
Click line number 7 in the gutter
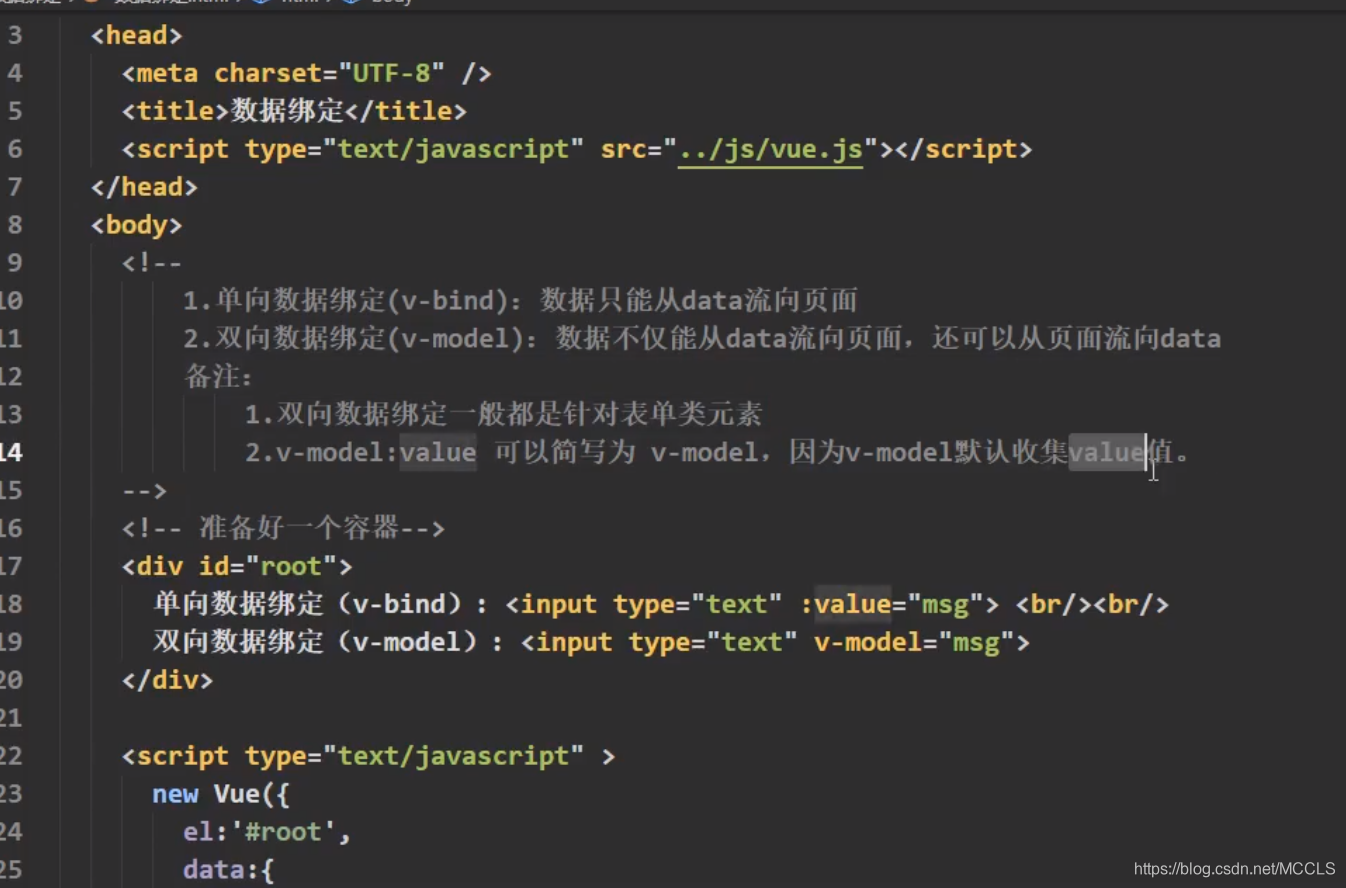tap(14, 187)
